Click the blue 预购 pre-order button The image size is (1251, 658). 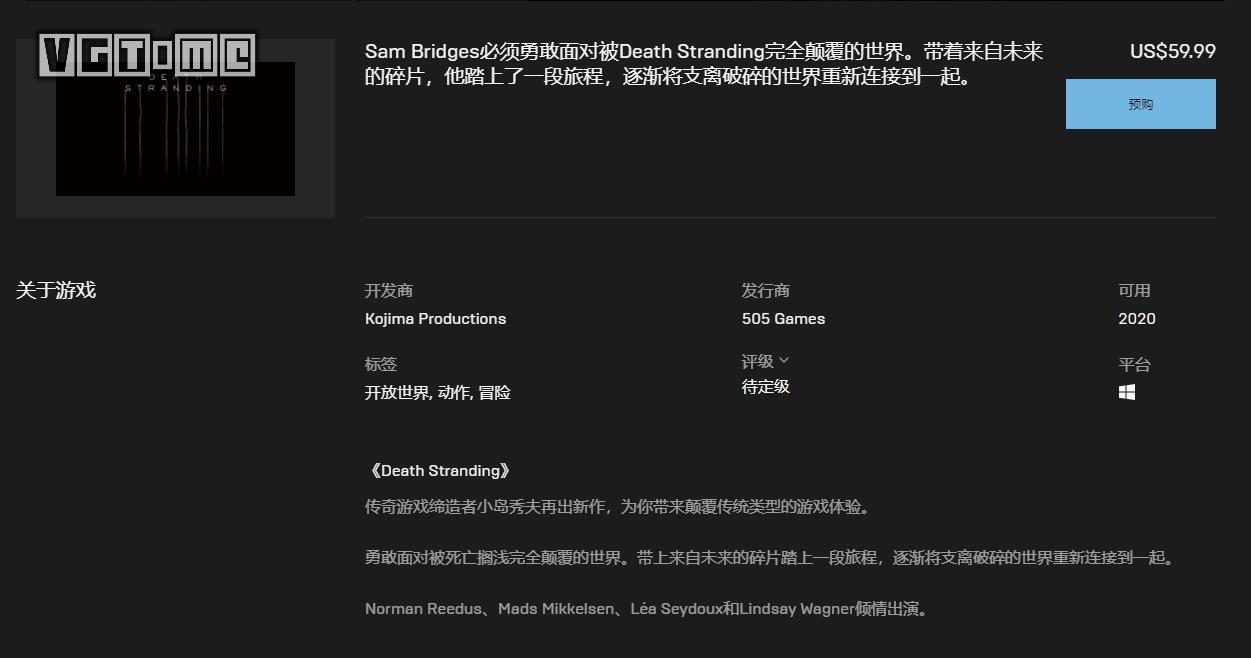1140,104
